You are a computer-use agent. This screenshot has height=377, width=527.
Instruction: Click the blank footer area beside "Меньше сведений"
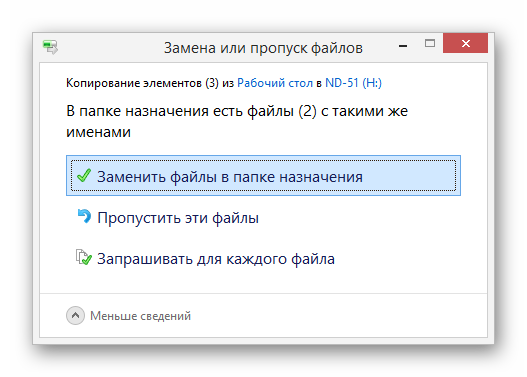336,316
